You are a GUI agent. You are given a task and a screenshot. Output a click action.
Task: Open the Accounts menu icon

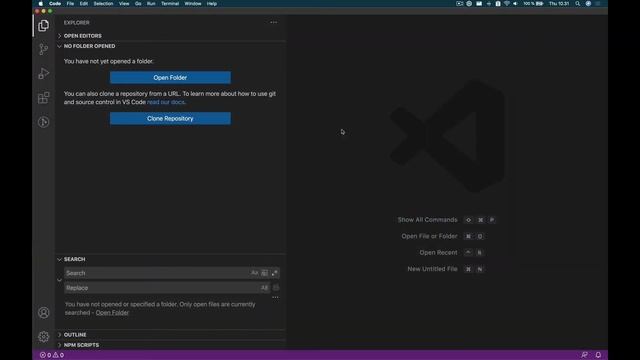pyautogui.click(x=44, y=313)
